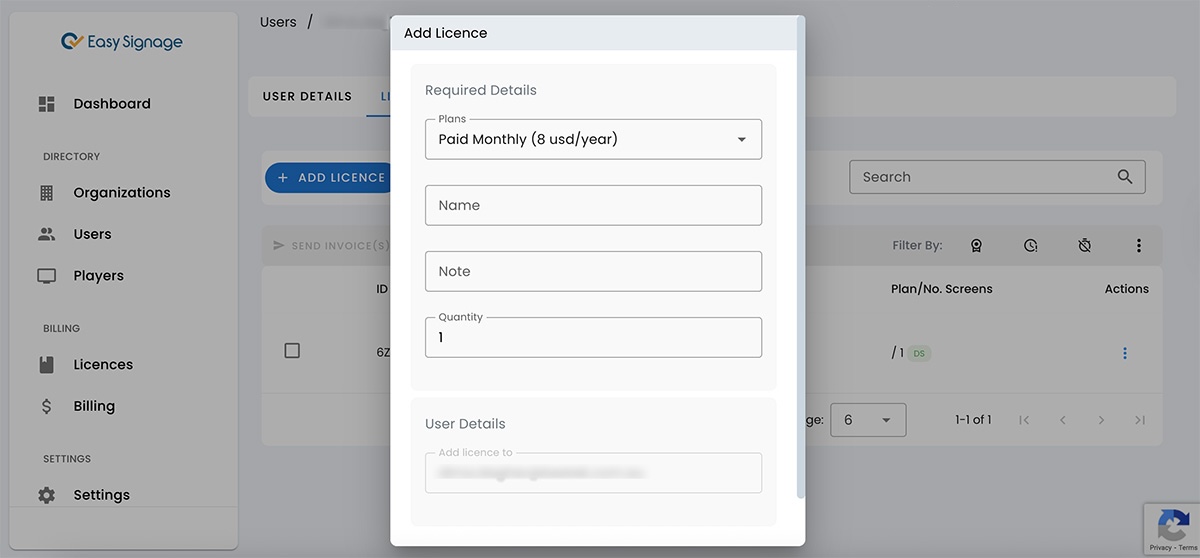This screenshot has height=558, width=1200.
Task: Go to previous page
Action: point(1063,420)
